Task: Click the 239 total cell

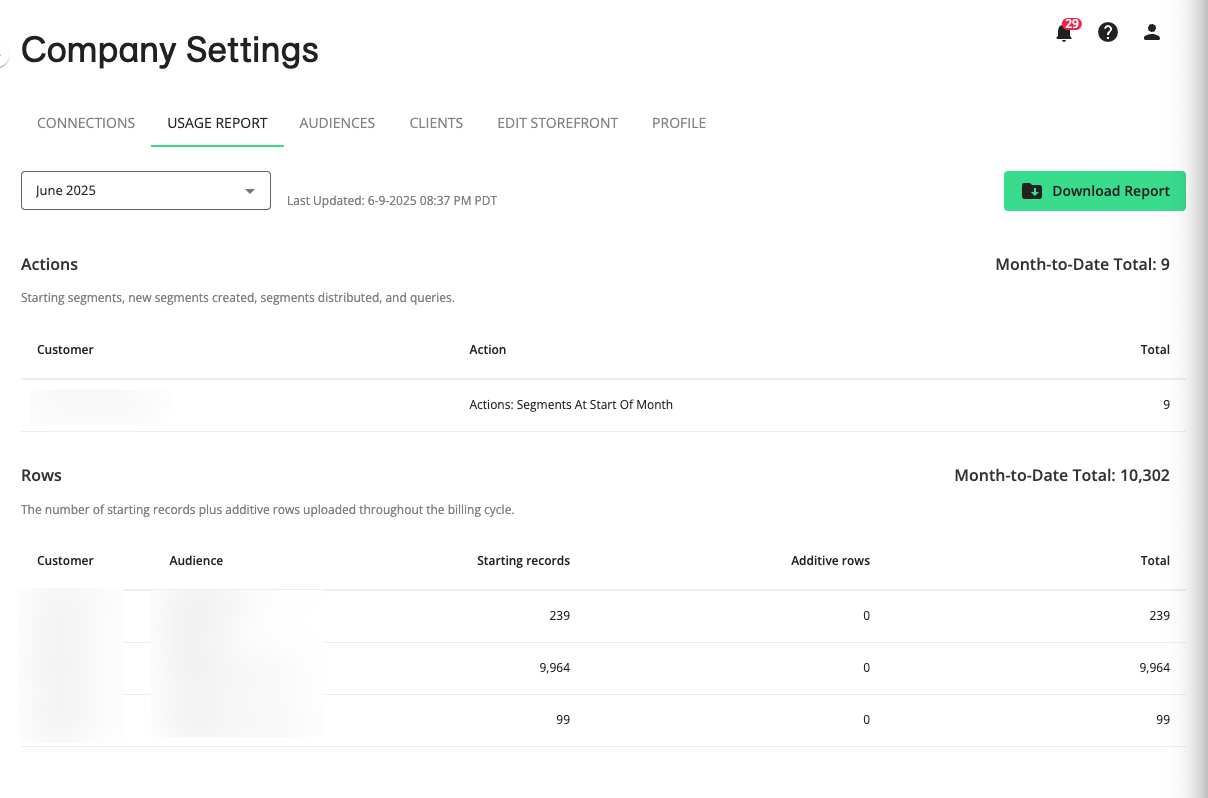Action: tap(1159, 616)
